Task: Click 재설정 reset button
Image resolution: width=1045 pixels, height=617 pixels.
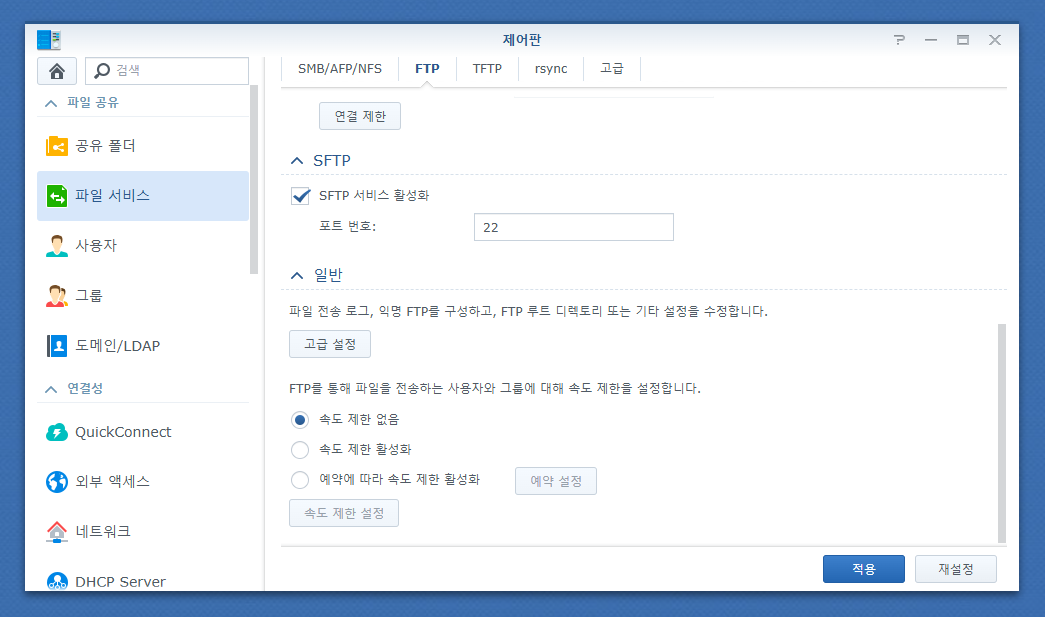Action: point(956,569)
